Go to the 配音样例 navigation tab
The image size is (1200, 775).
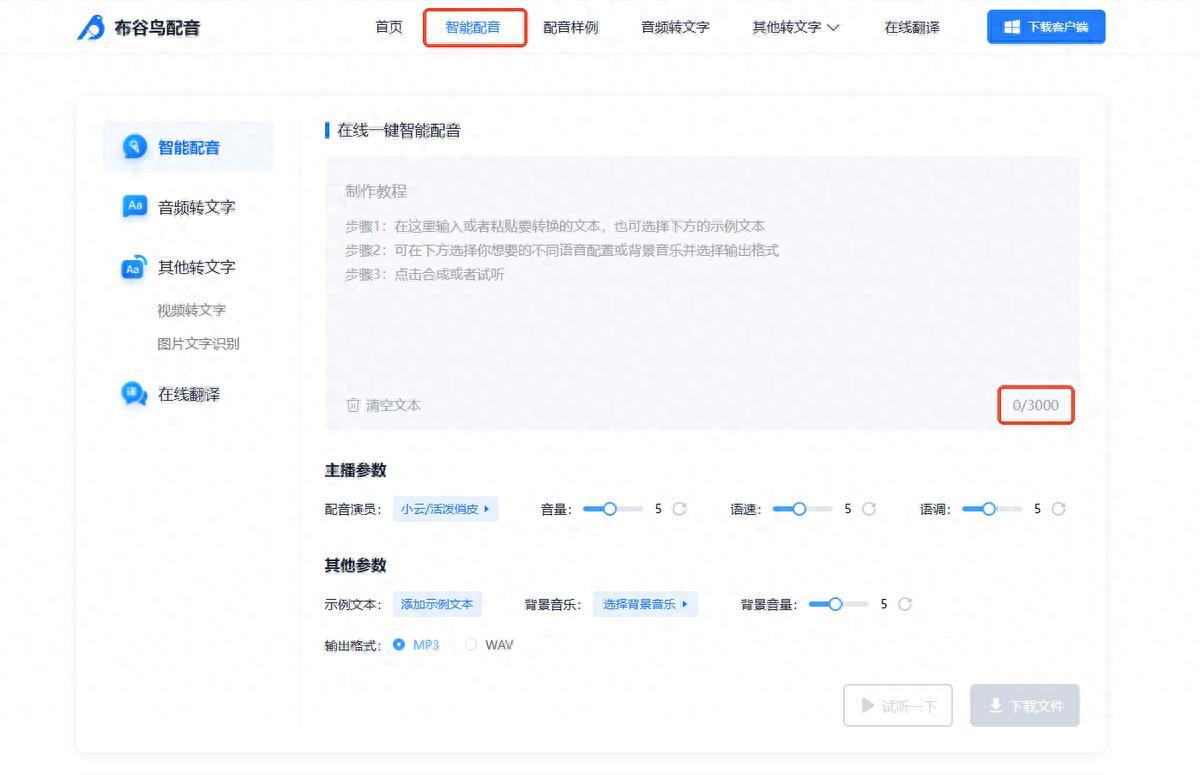(x=570, y=27)
